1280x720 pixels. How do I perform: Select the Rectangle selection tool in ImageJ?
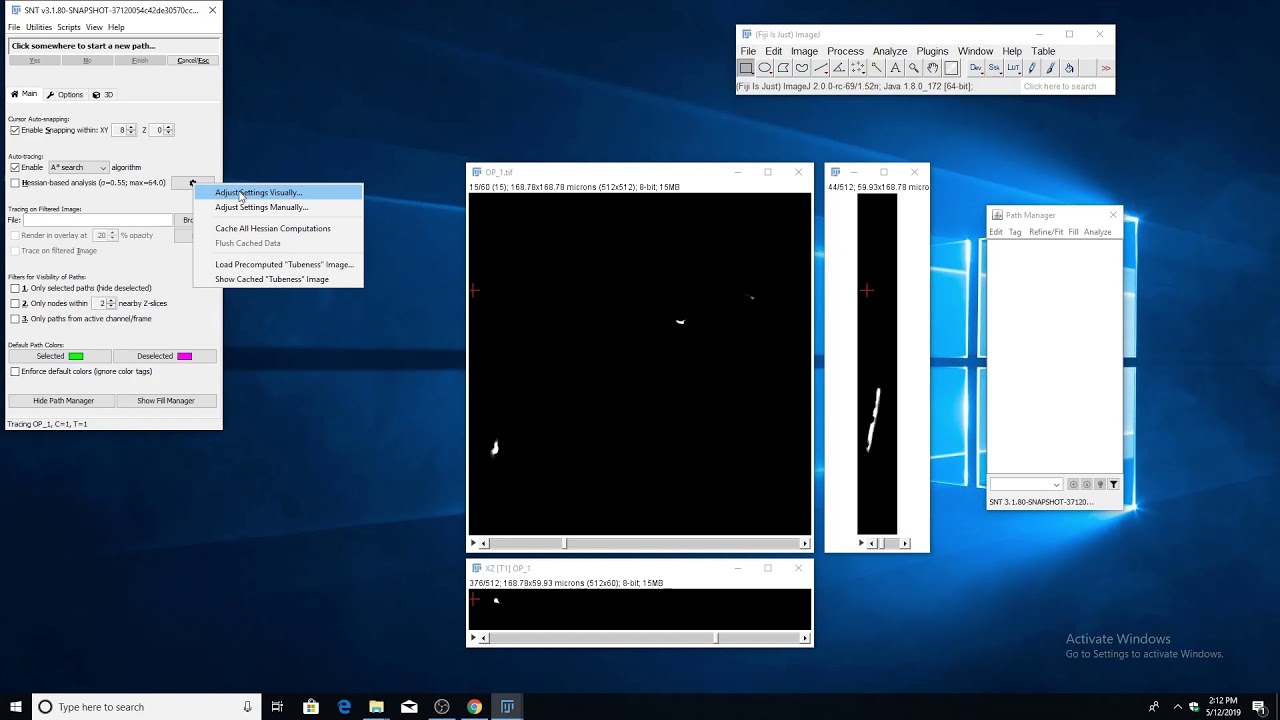(x=746, y=68)
